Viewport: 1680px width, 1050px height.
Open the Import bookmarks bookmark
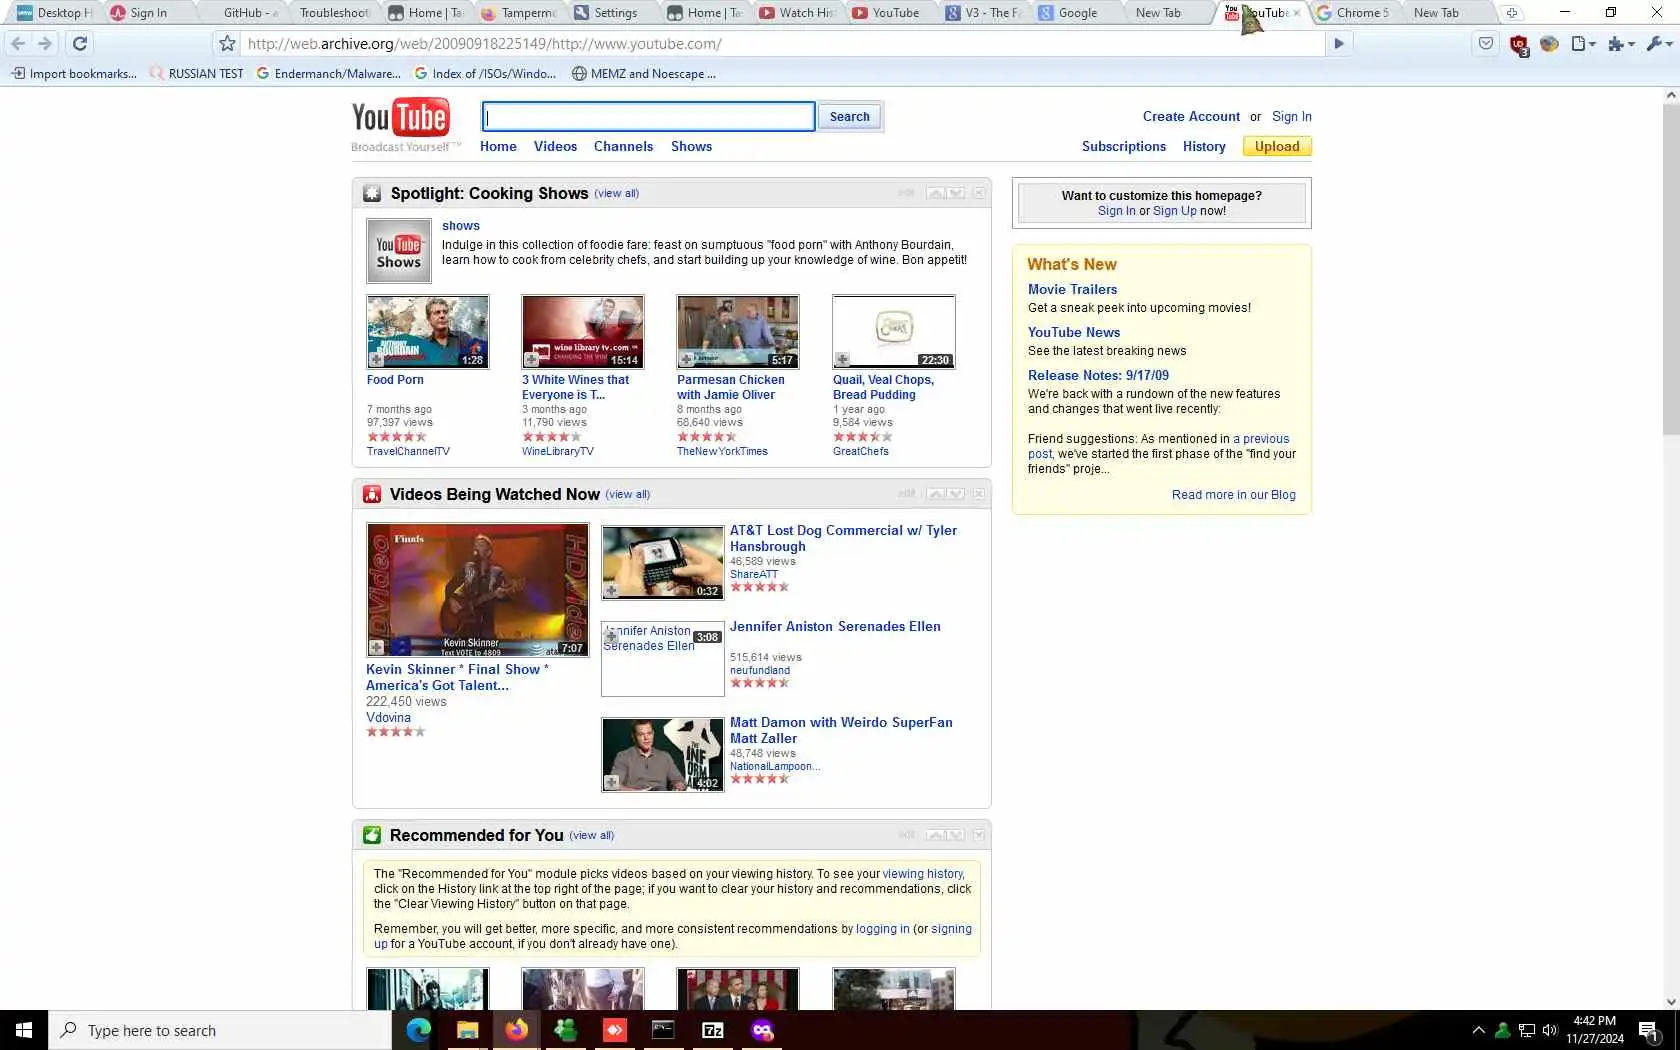[x=74, y=73]
